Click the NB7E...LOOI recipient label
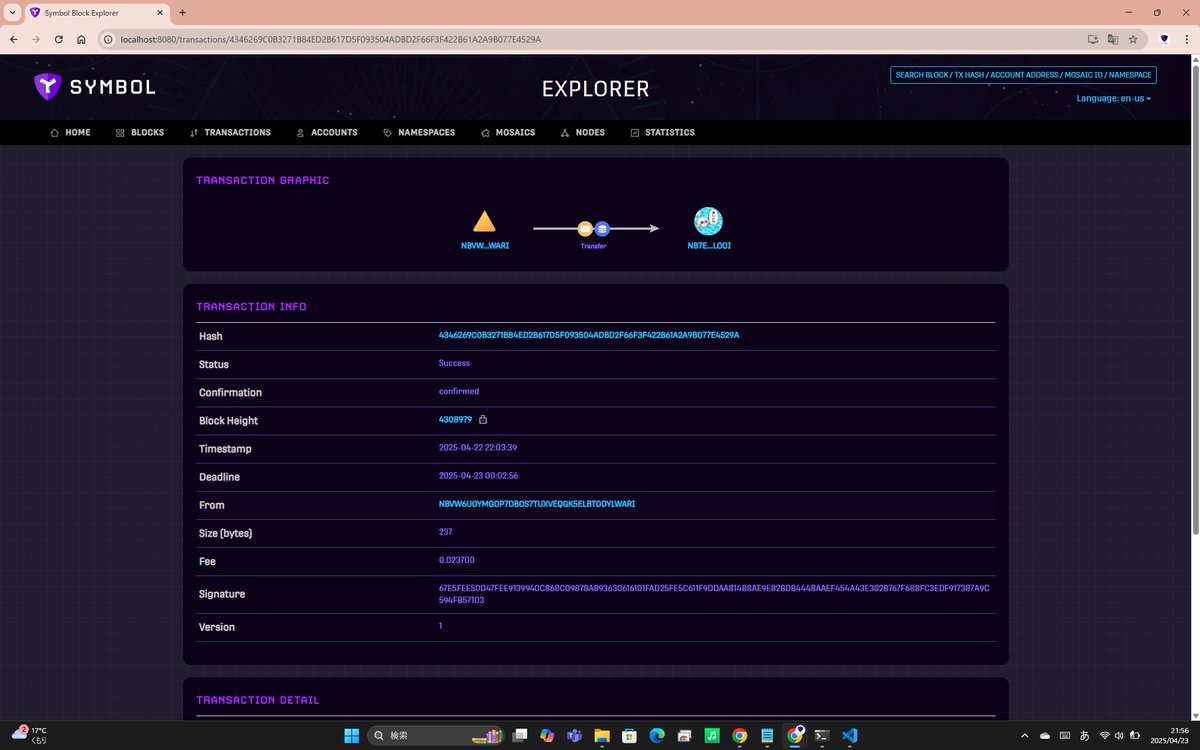 [x=709, y=245]
